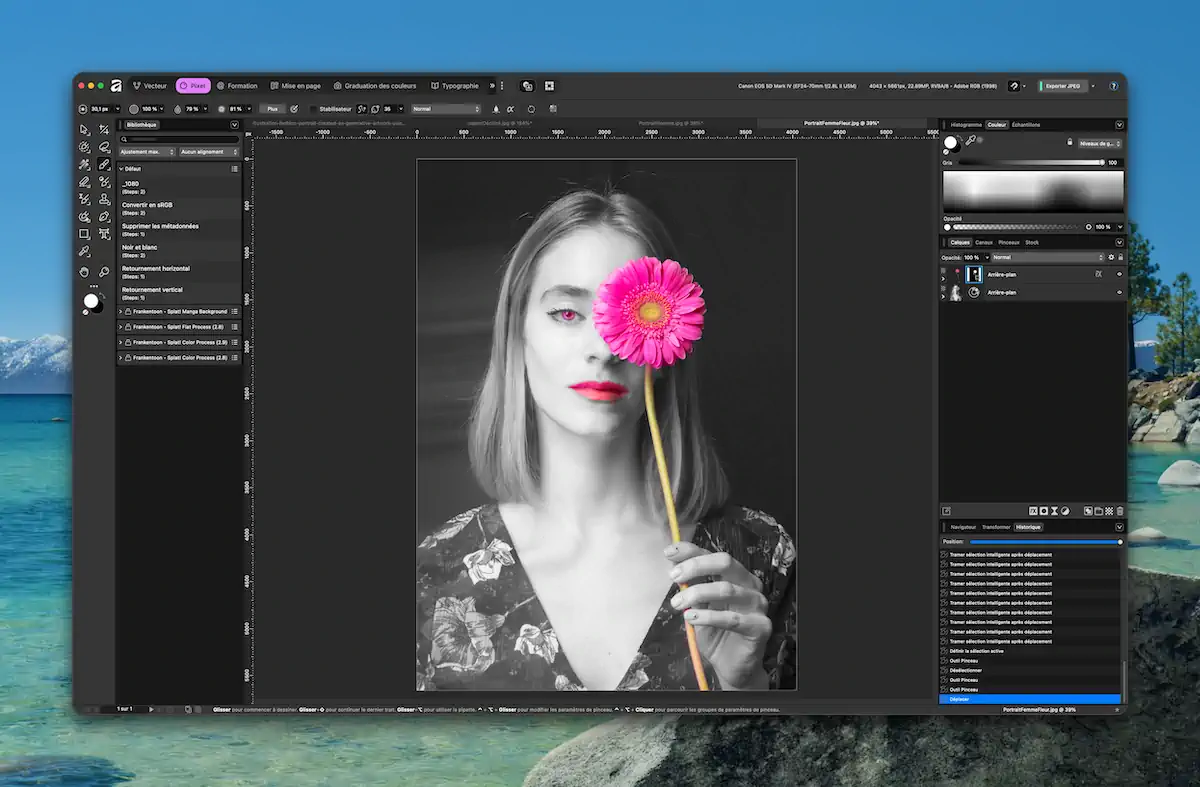Select the Zoom magnifier tool
This screenshot has width=1200, height=787.
pos(104,271)
